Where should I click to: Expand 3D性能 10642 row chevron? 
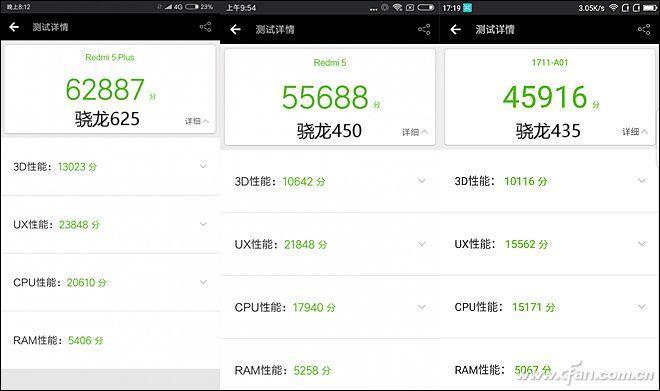click(x=421, y=181)
